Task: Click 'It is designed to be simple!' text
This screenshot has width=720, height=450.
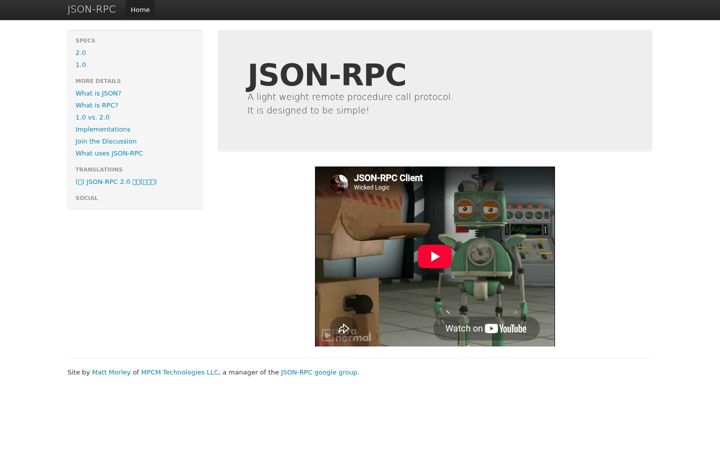Action: (x=308, y=111)
